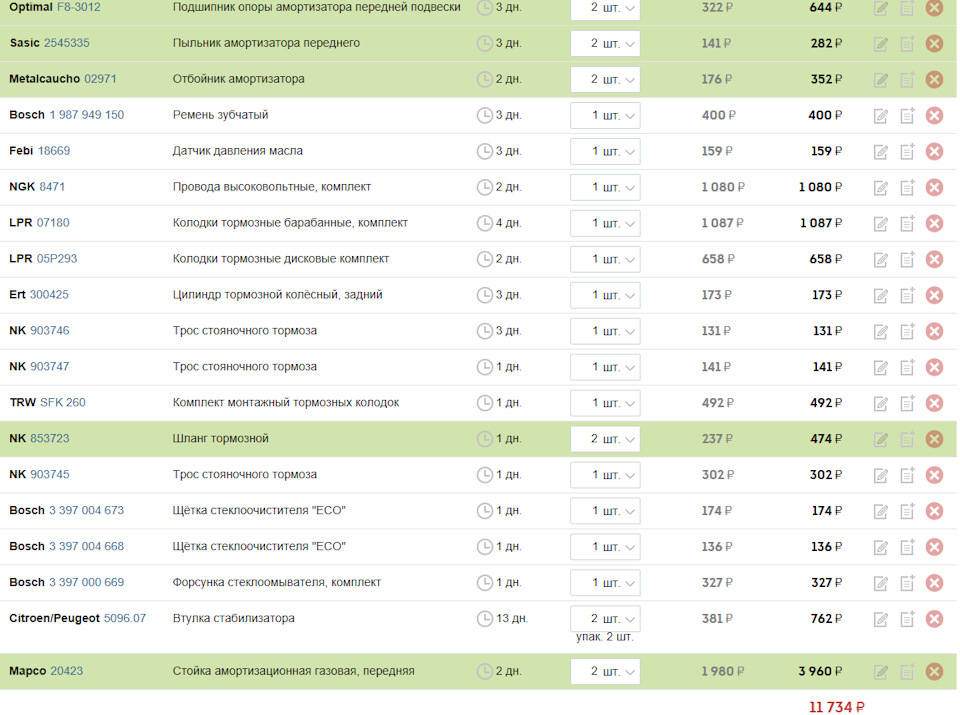Screen dimensions: 960x715
Task: Show delivery clock for Citroen/Peugeot 5096.07
Action: (x=484, y=619)
